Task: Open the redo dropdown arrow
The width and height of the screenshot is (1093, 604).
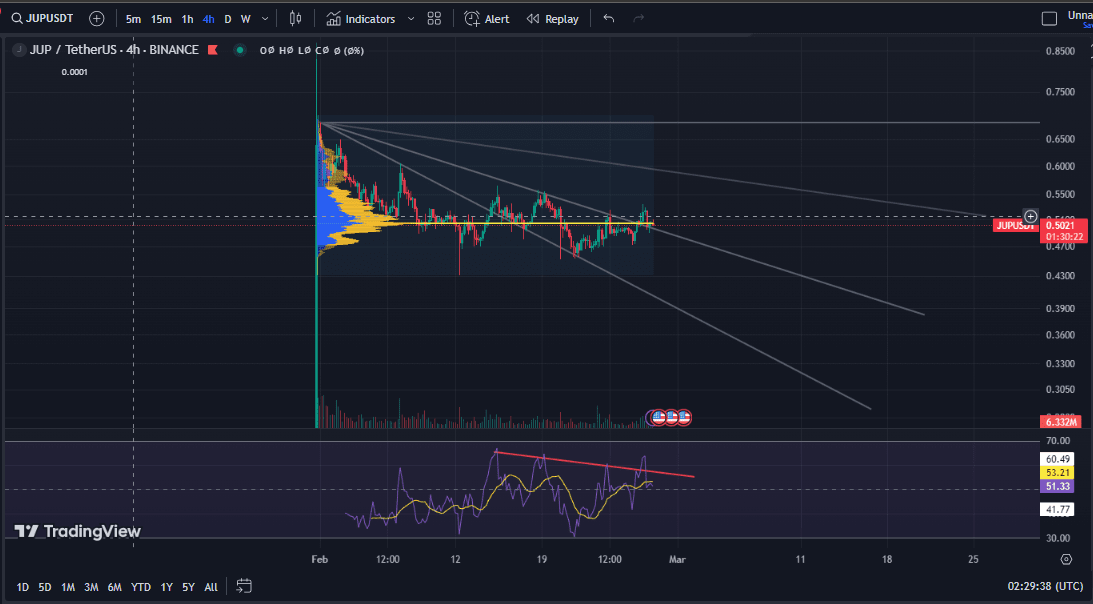Action: point(637,17)
